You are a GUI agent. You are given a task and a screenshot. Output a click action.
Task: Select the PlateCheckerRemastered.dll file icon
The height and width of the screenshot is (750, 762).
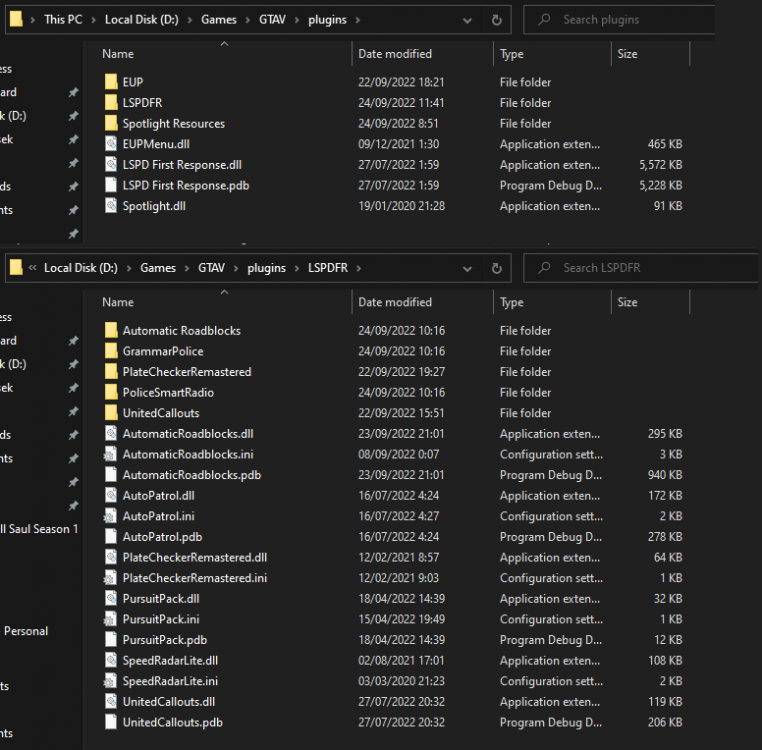pos(111,557)
